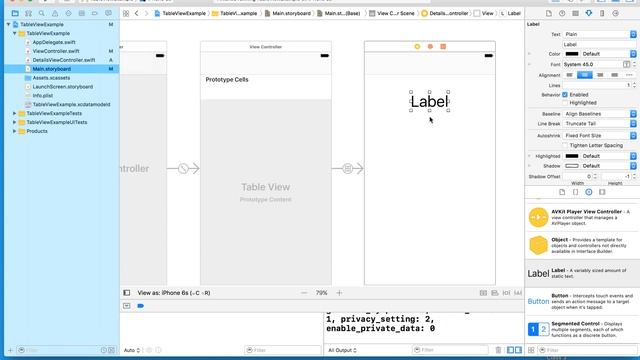Viewport: 640px width, 360px height.
Task: Show the Size inspector
Action: (x=602, y=13)
